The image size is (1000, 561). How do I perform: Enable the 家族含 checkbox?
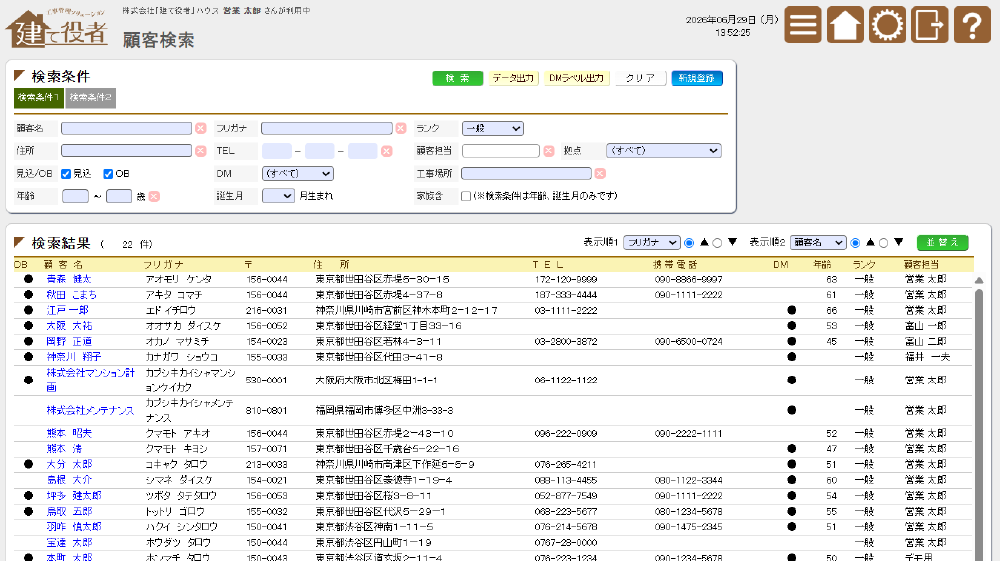(466, 196)
